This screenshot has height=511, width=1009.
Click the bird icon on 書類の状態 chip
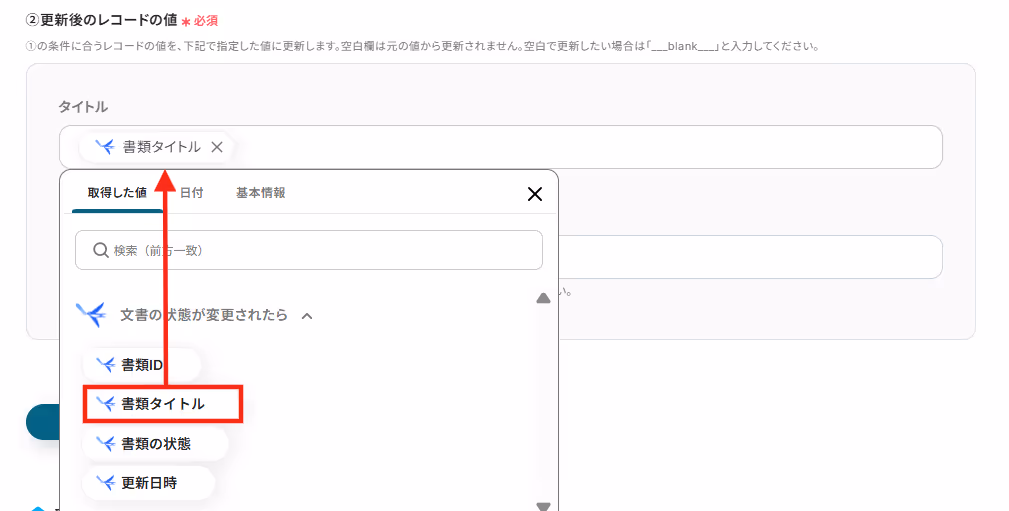pos(106,444)
